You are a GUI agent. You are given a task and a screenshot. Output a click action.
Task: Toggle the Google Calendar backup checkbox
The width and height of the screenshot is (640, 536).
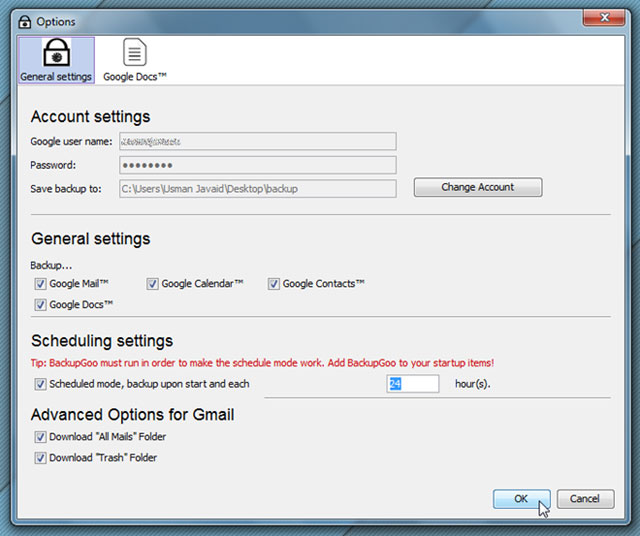pos(152,284)
